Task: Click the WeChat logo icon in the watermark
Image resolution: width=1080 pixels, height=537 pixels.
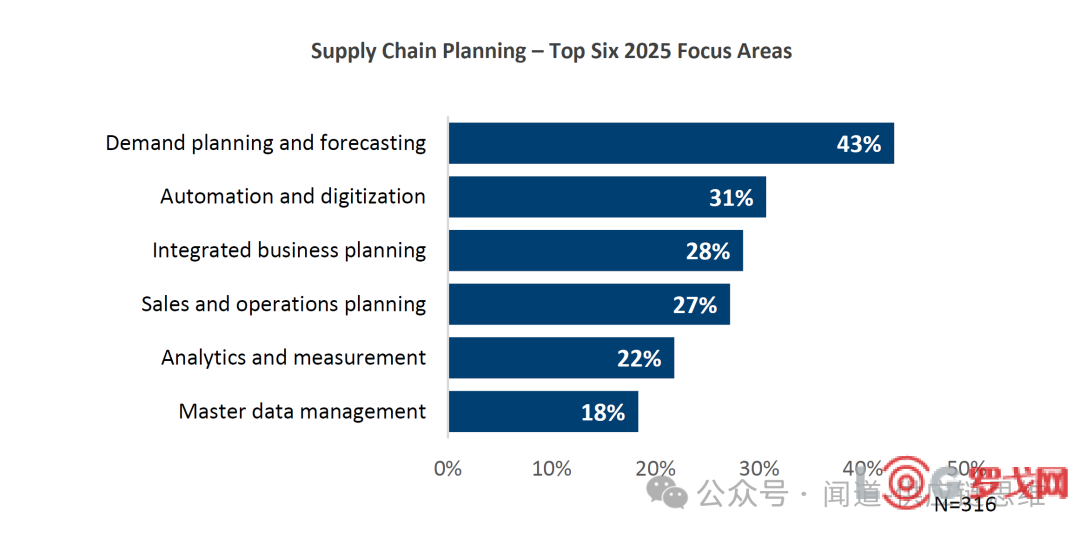Action: pos(666,492)
